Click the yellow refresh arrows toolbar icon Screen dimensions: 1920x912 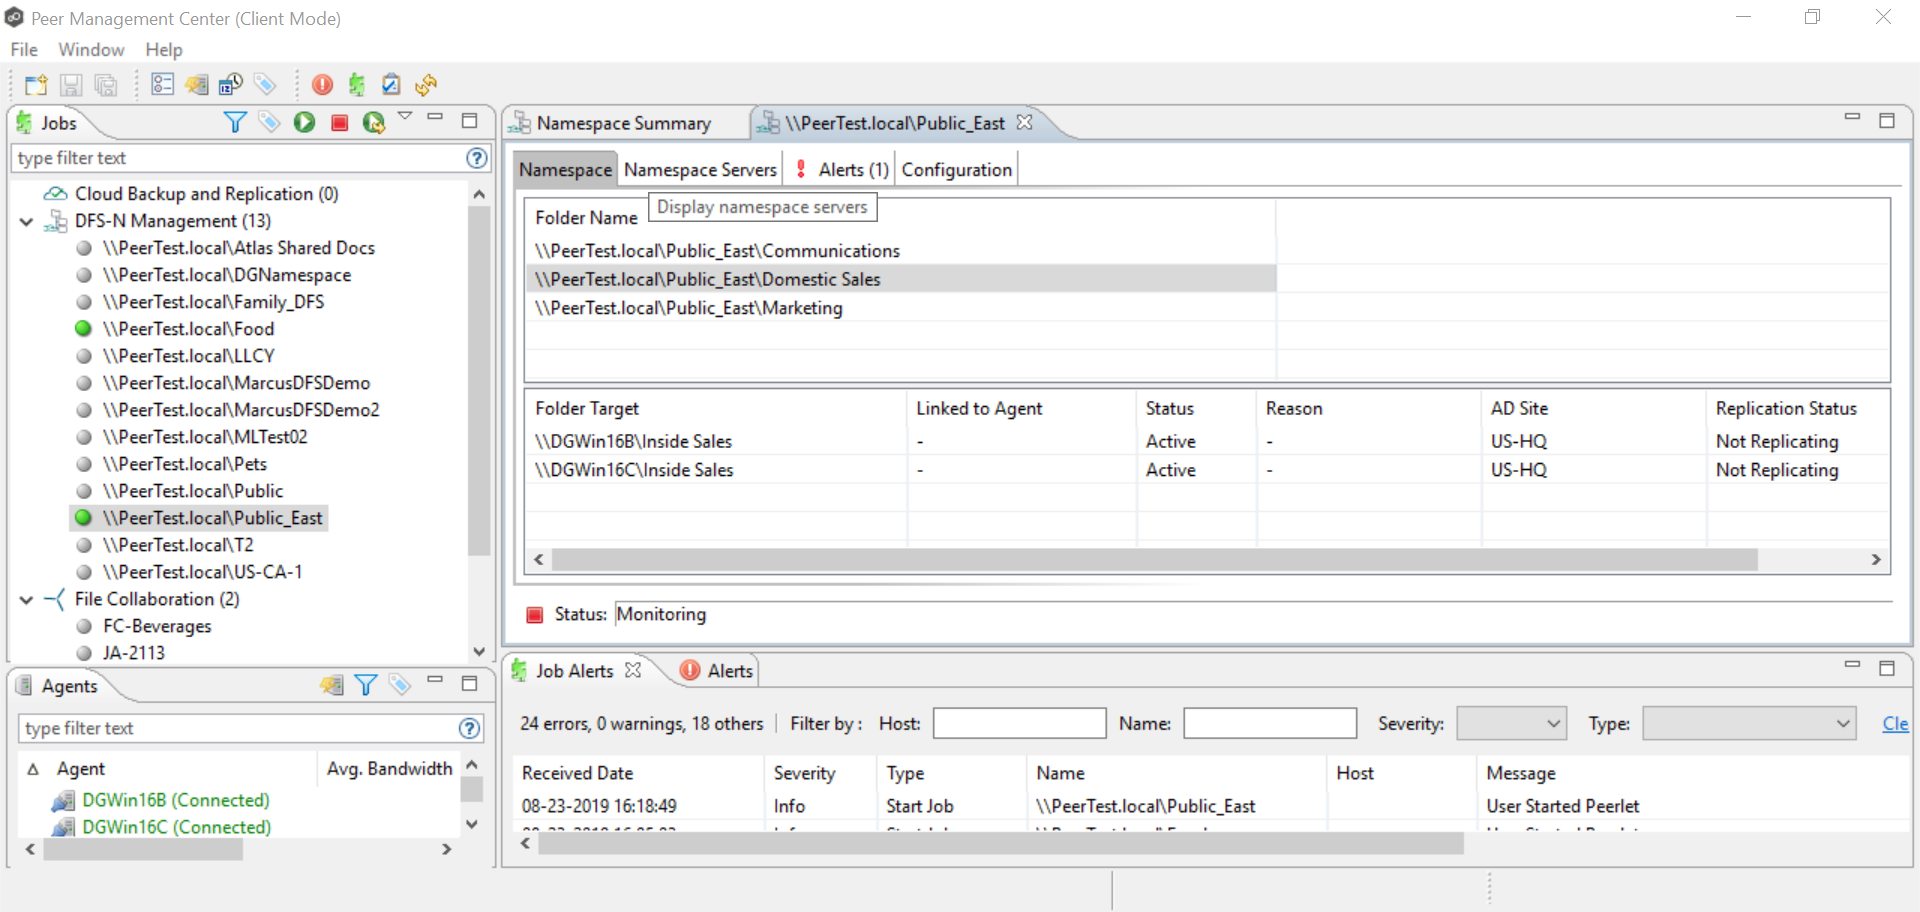point(426,85)
